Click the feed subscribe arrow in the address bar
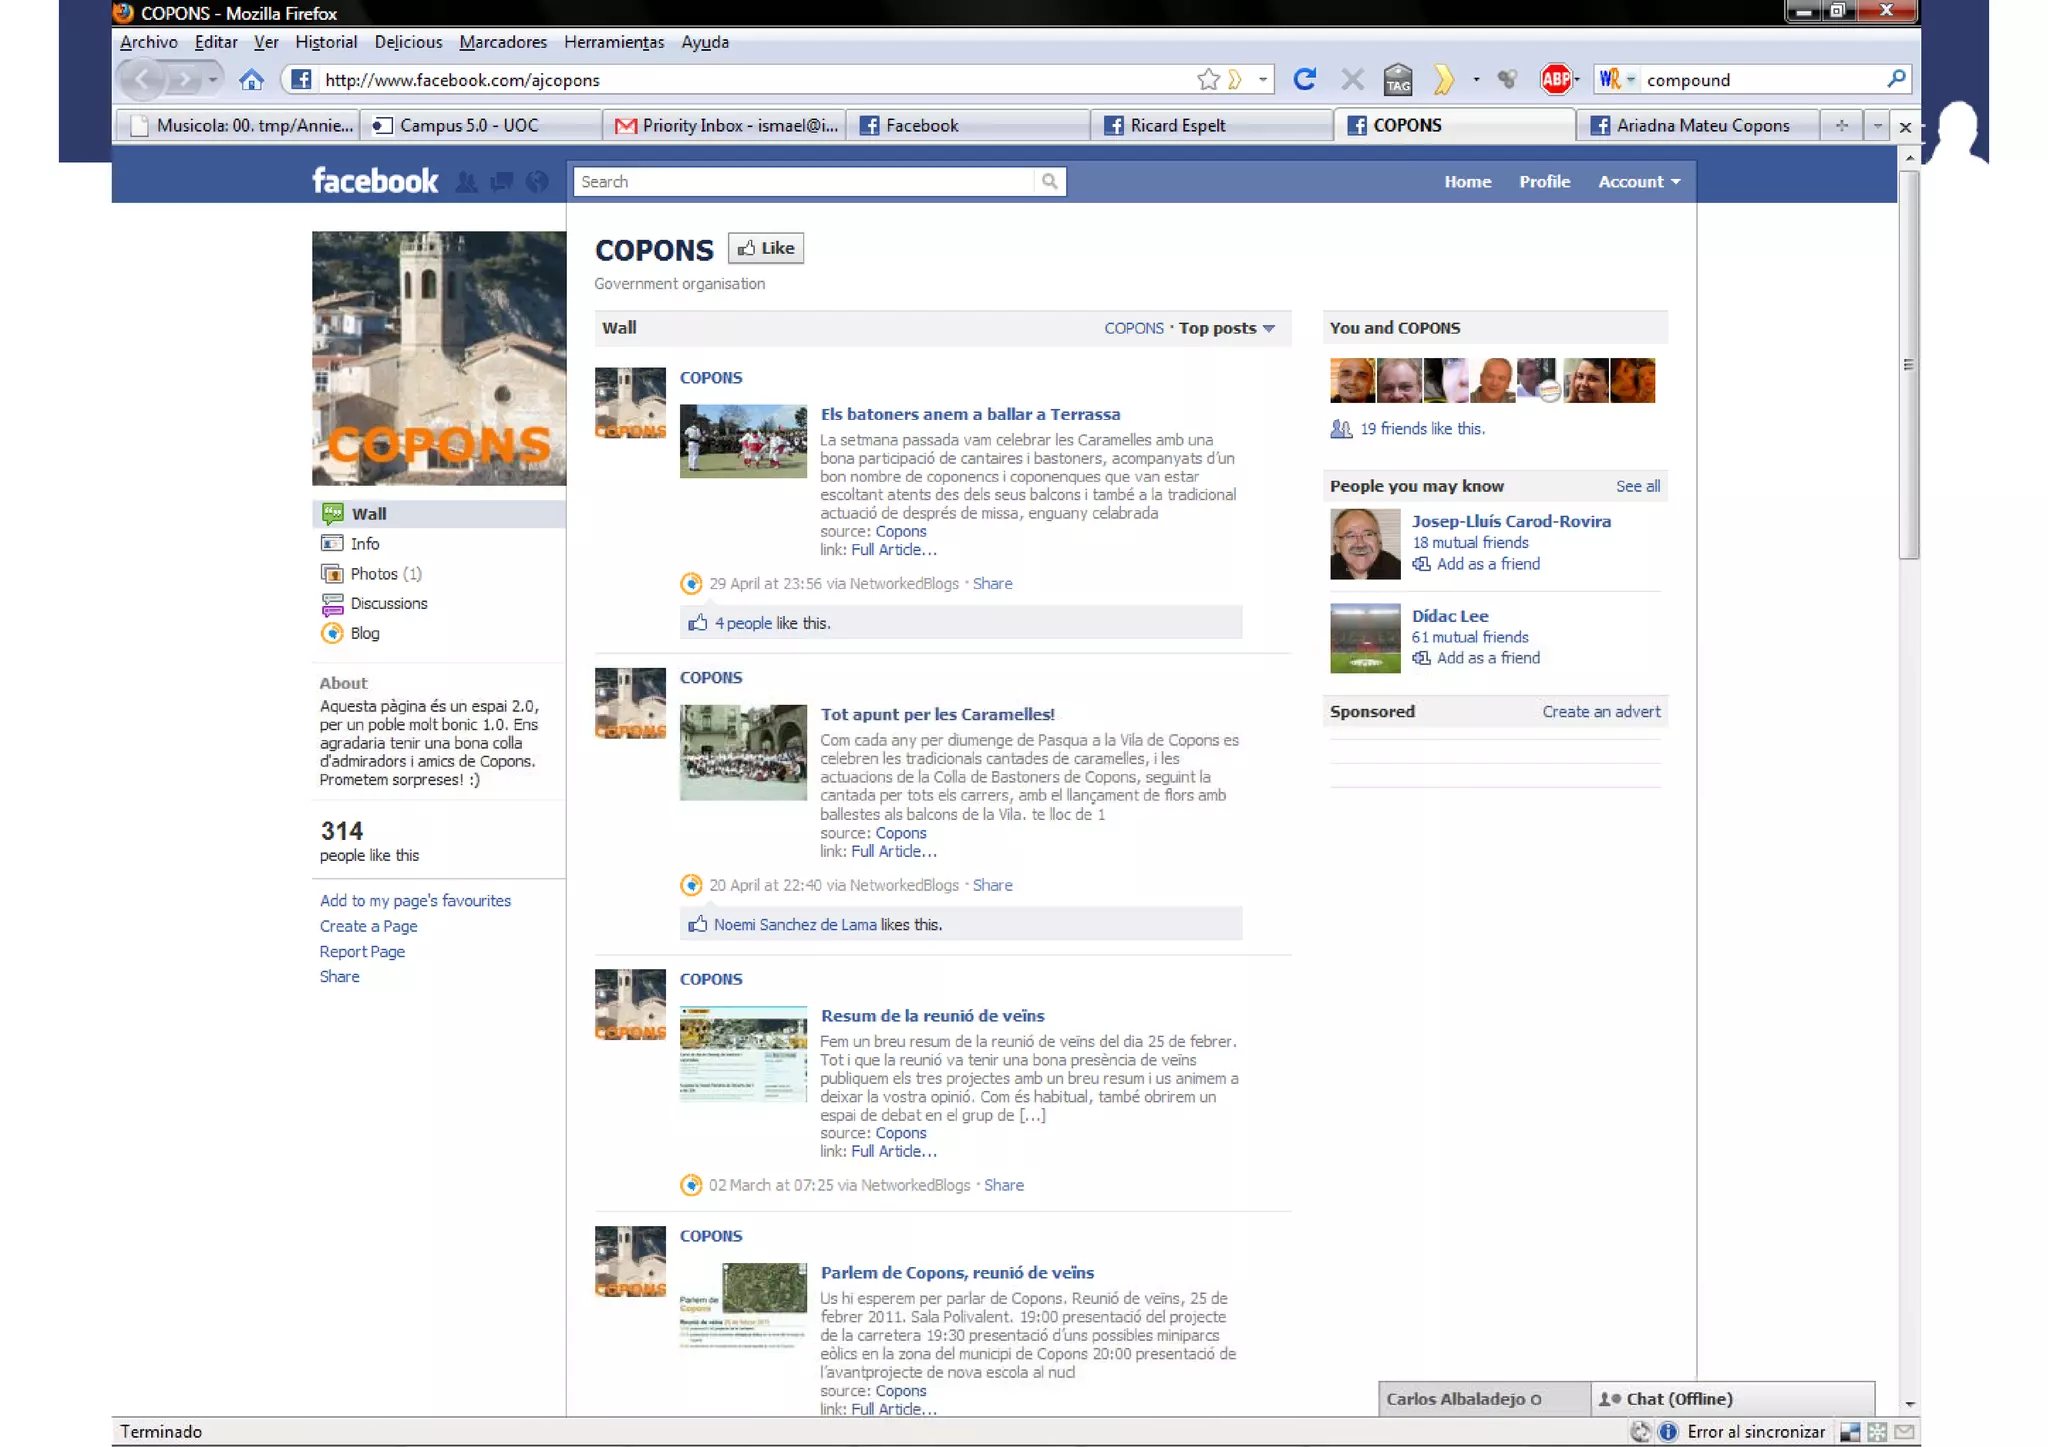The height and width of the screenshot is (1447, 2048). tap(1235, 79)
